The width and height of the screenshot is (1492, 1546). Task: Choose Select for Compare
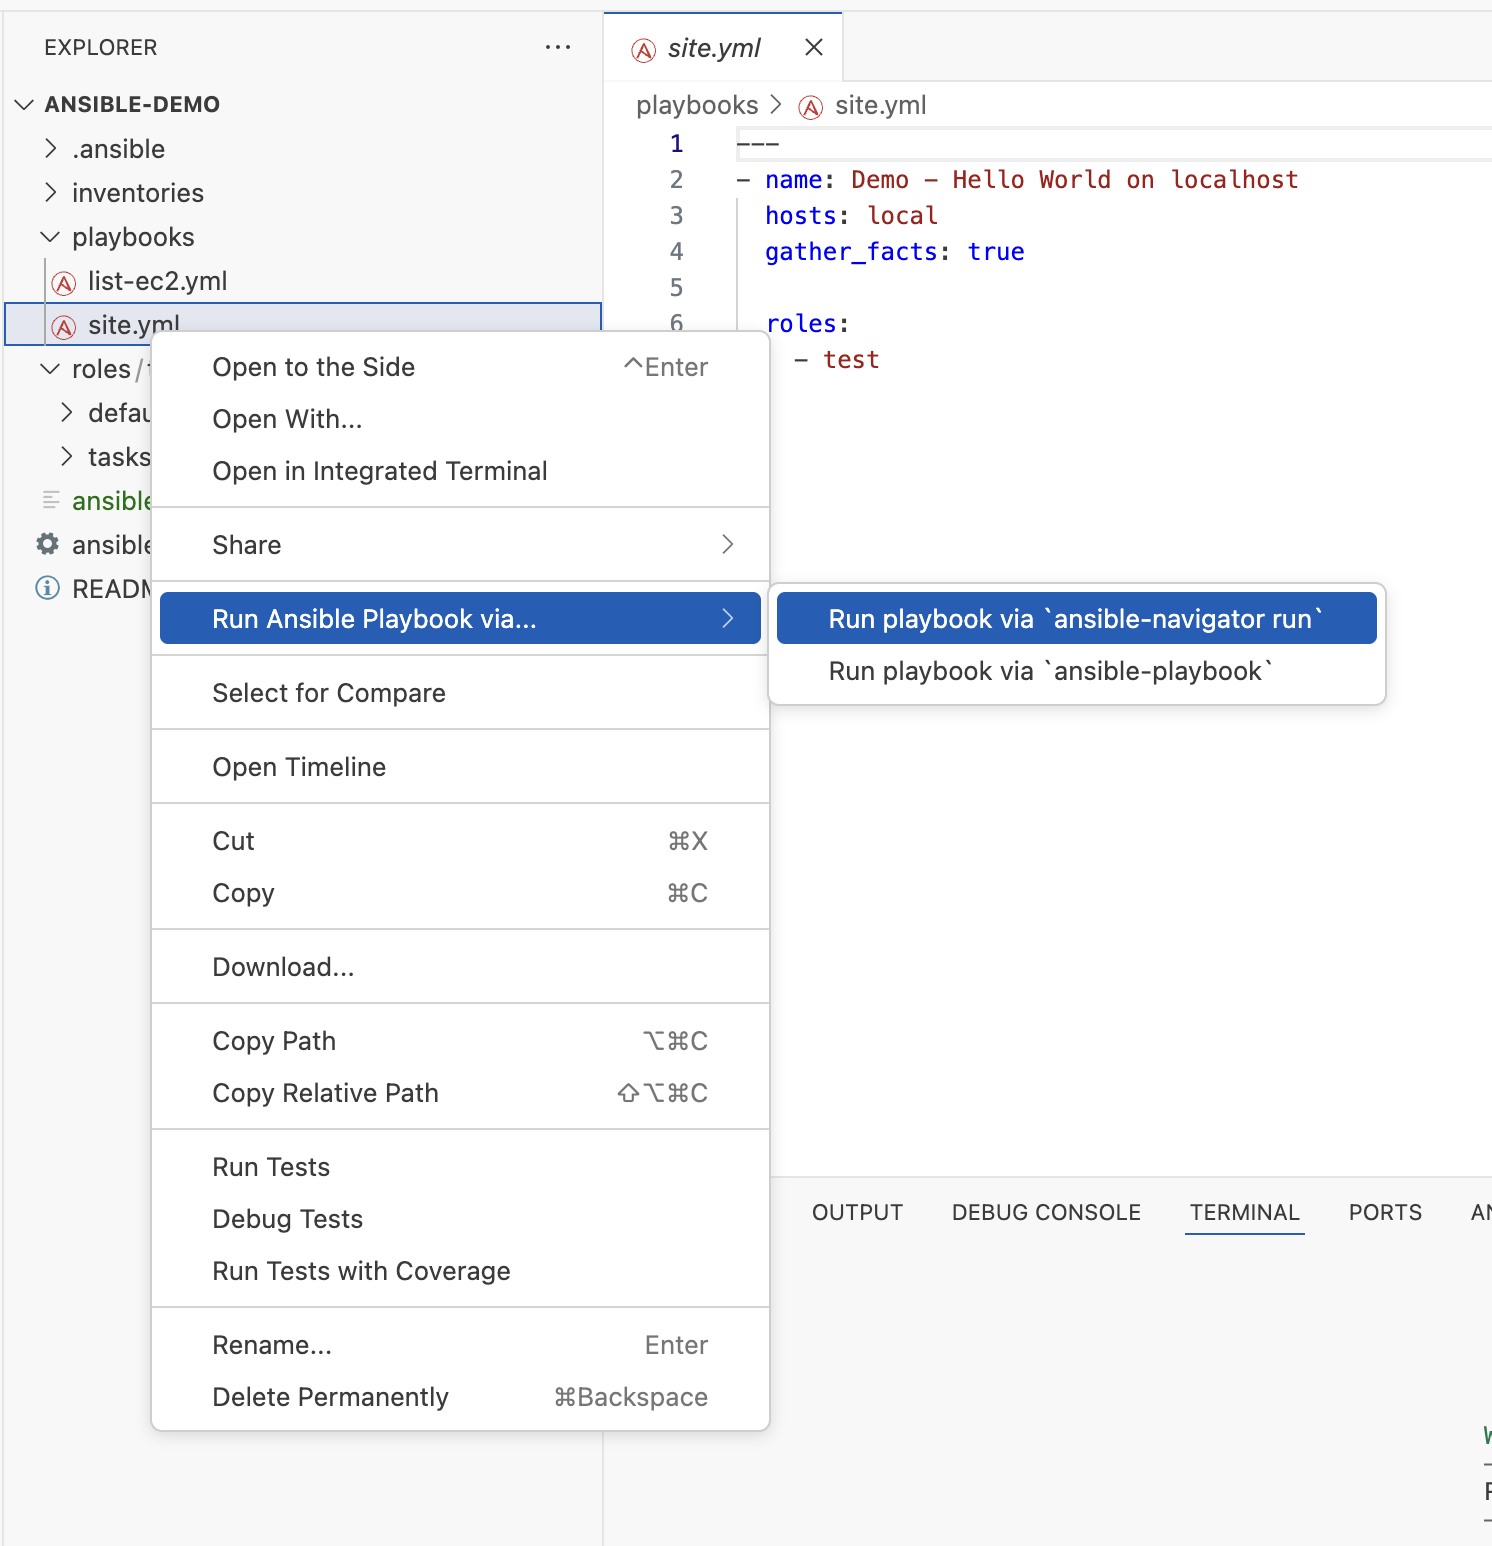(x=460, y=693)
